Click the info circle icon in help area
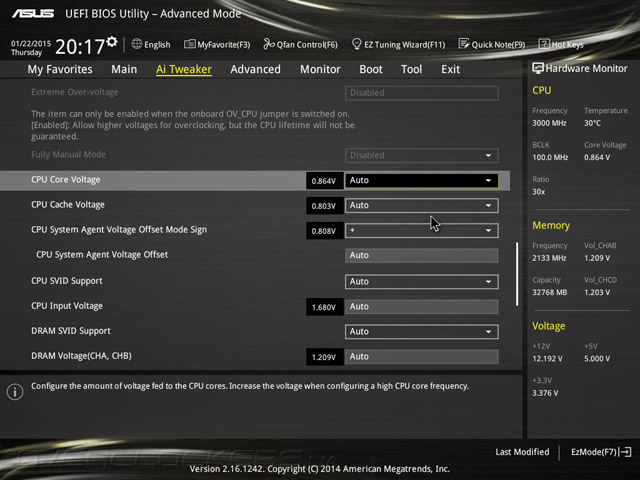Screen dimensions: 640x480 pos(15,392)
